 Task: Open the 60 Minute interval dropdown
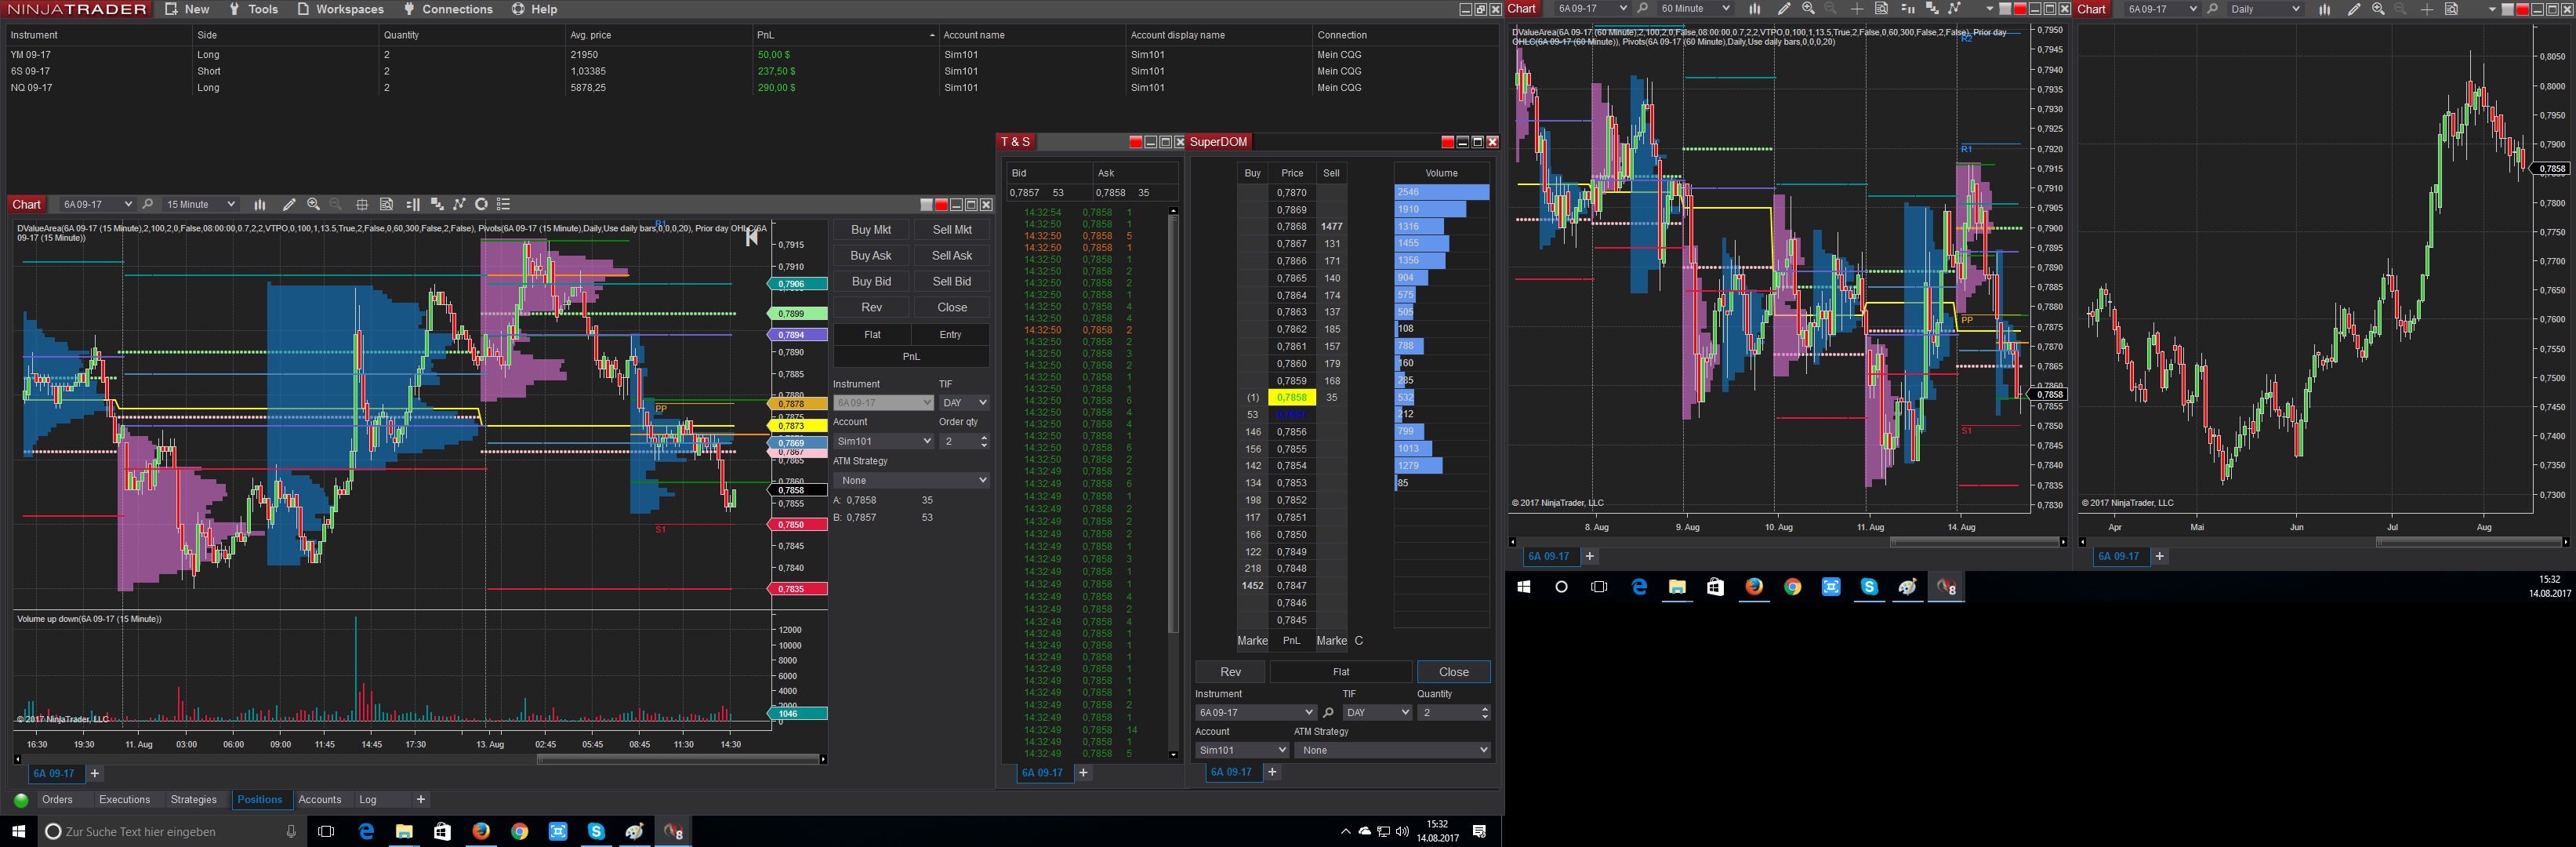(1694, 9)
